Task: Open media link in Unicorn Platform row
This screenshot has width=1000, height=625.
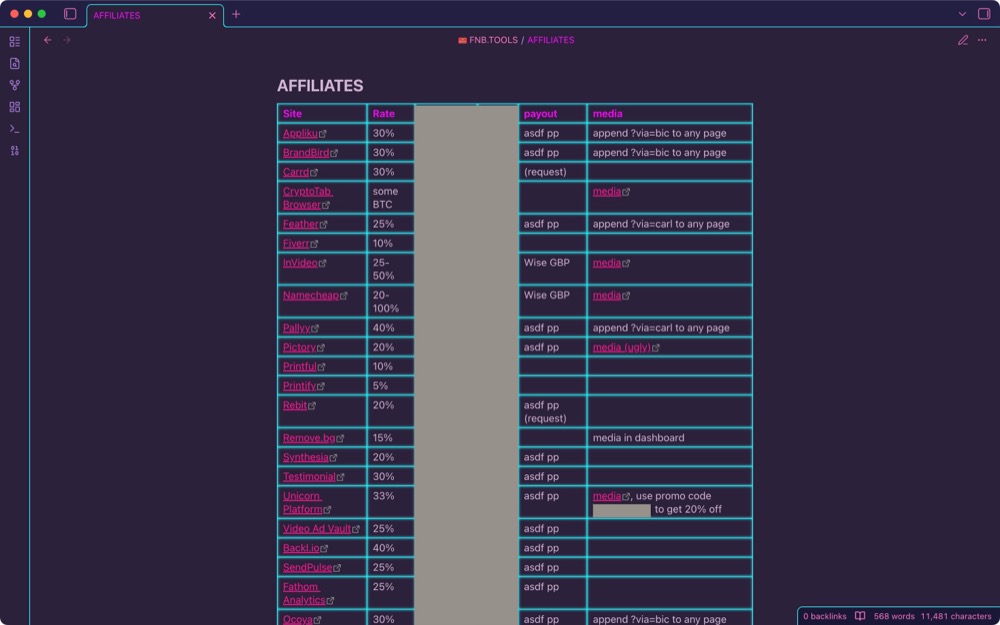Action: [x=607, y=496]
